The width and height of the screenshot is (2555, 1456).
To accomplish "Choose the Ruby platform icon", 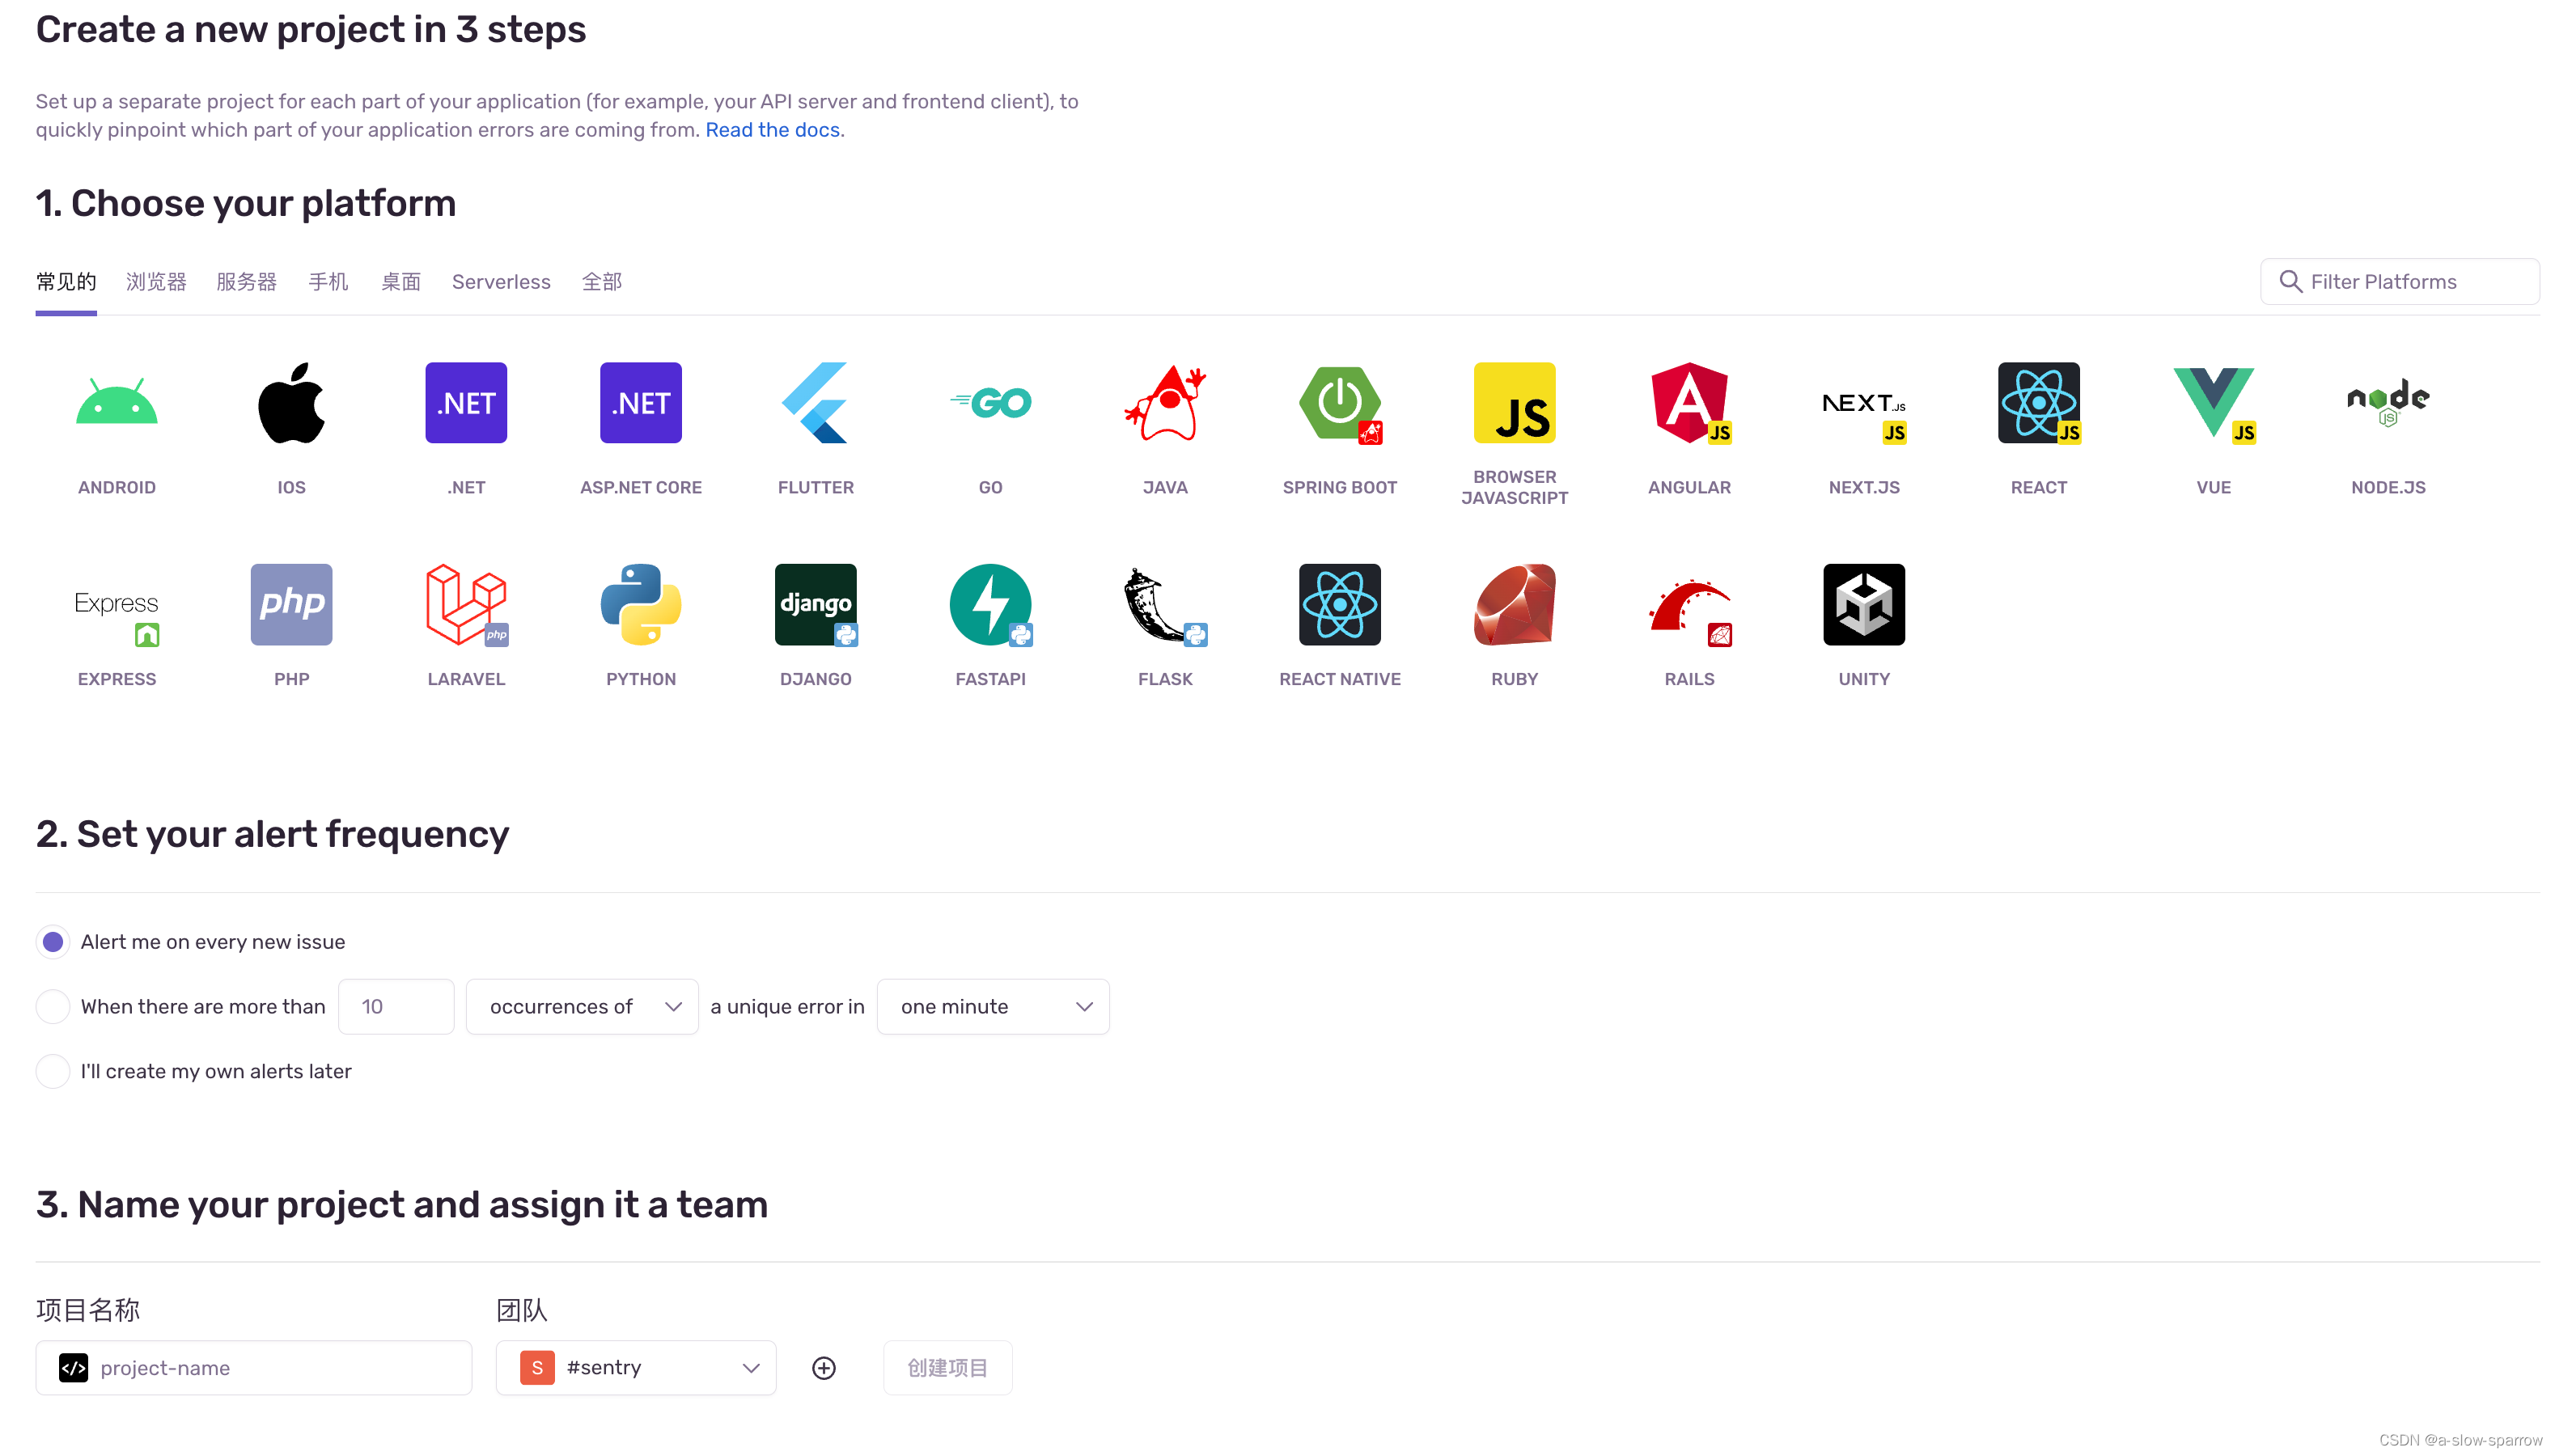I will (x=1514, y=605).
